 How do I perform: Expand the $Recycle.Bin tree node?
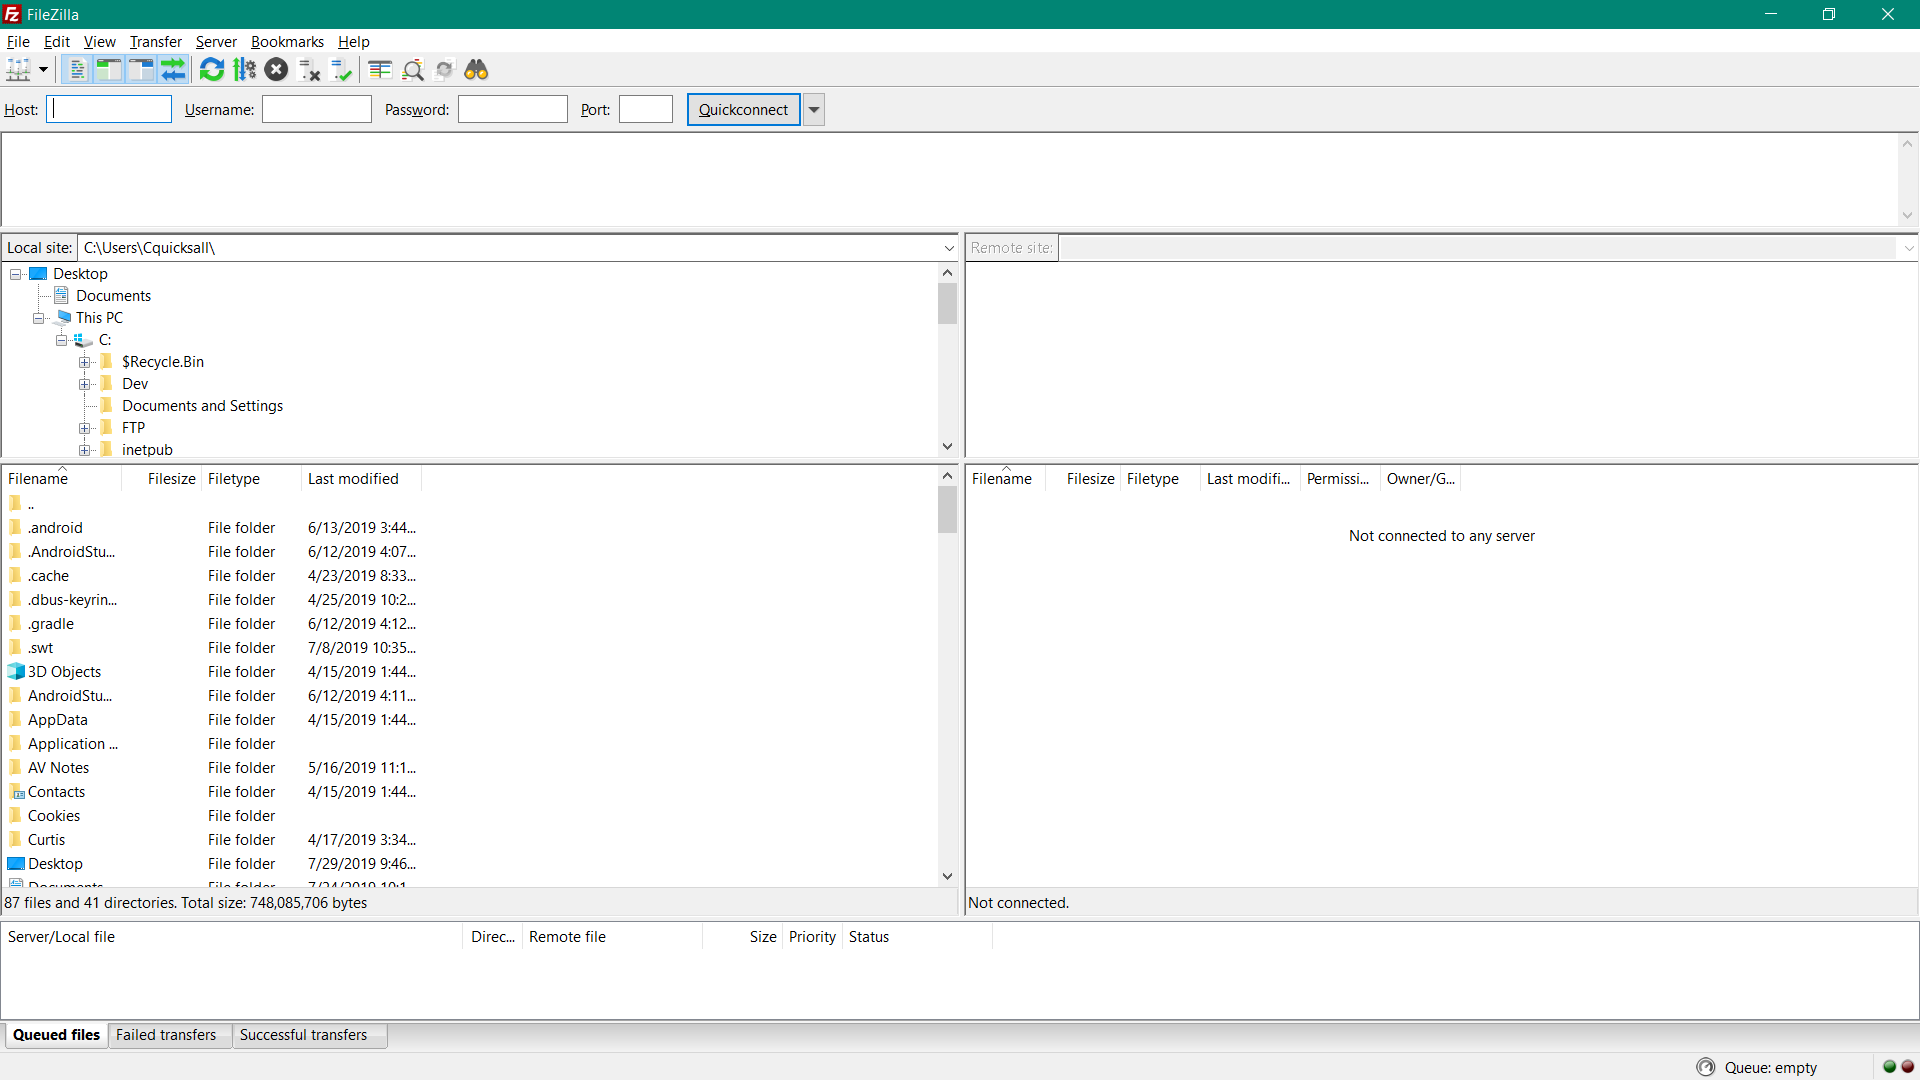click(x=85, y=362)
